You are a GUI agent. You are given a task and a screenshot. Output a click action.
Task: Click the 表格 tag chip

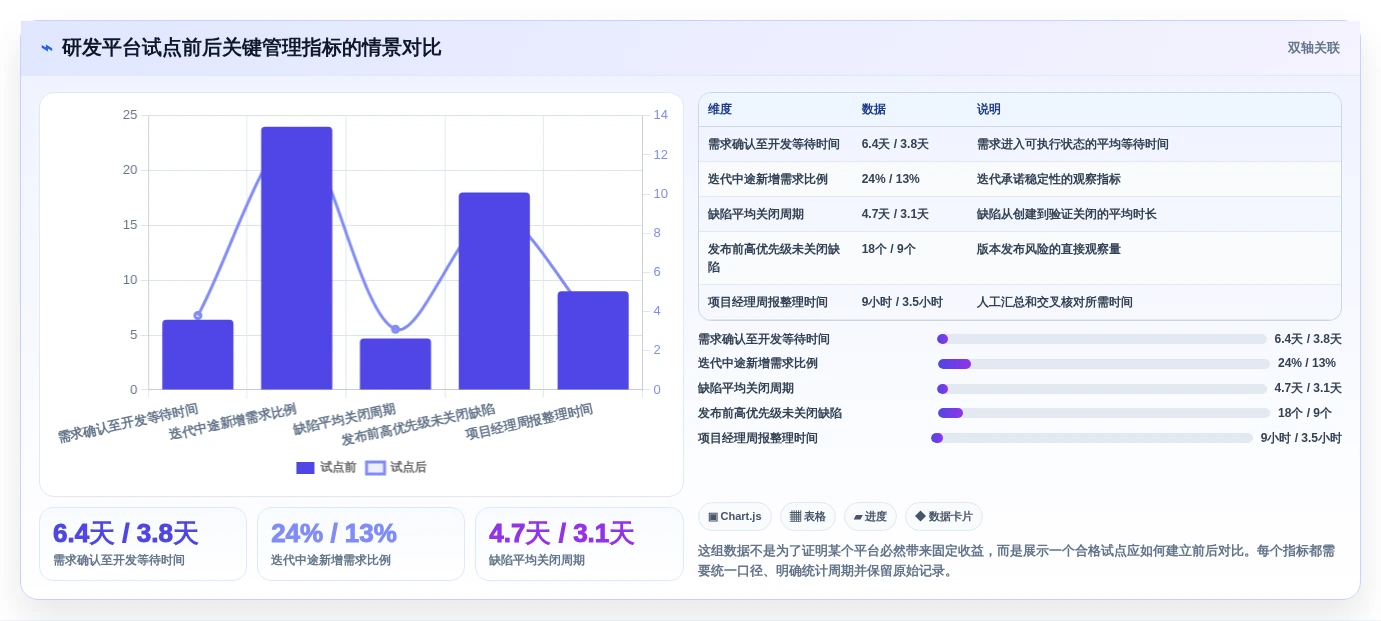pos(808,516)
